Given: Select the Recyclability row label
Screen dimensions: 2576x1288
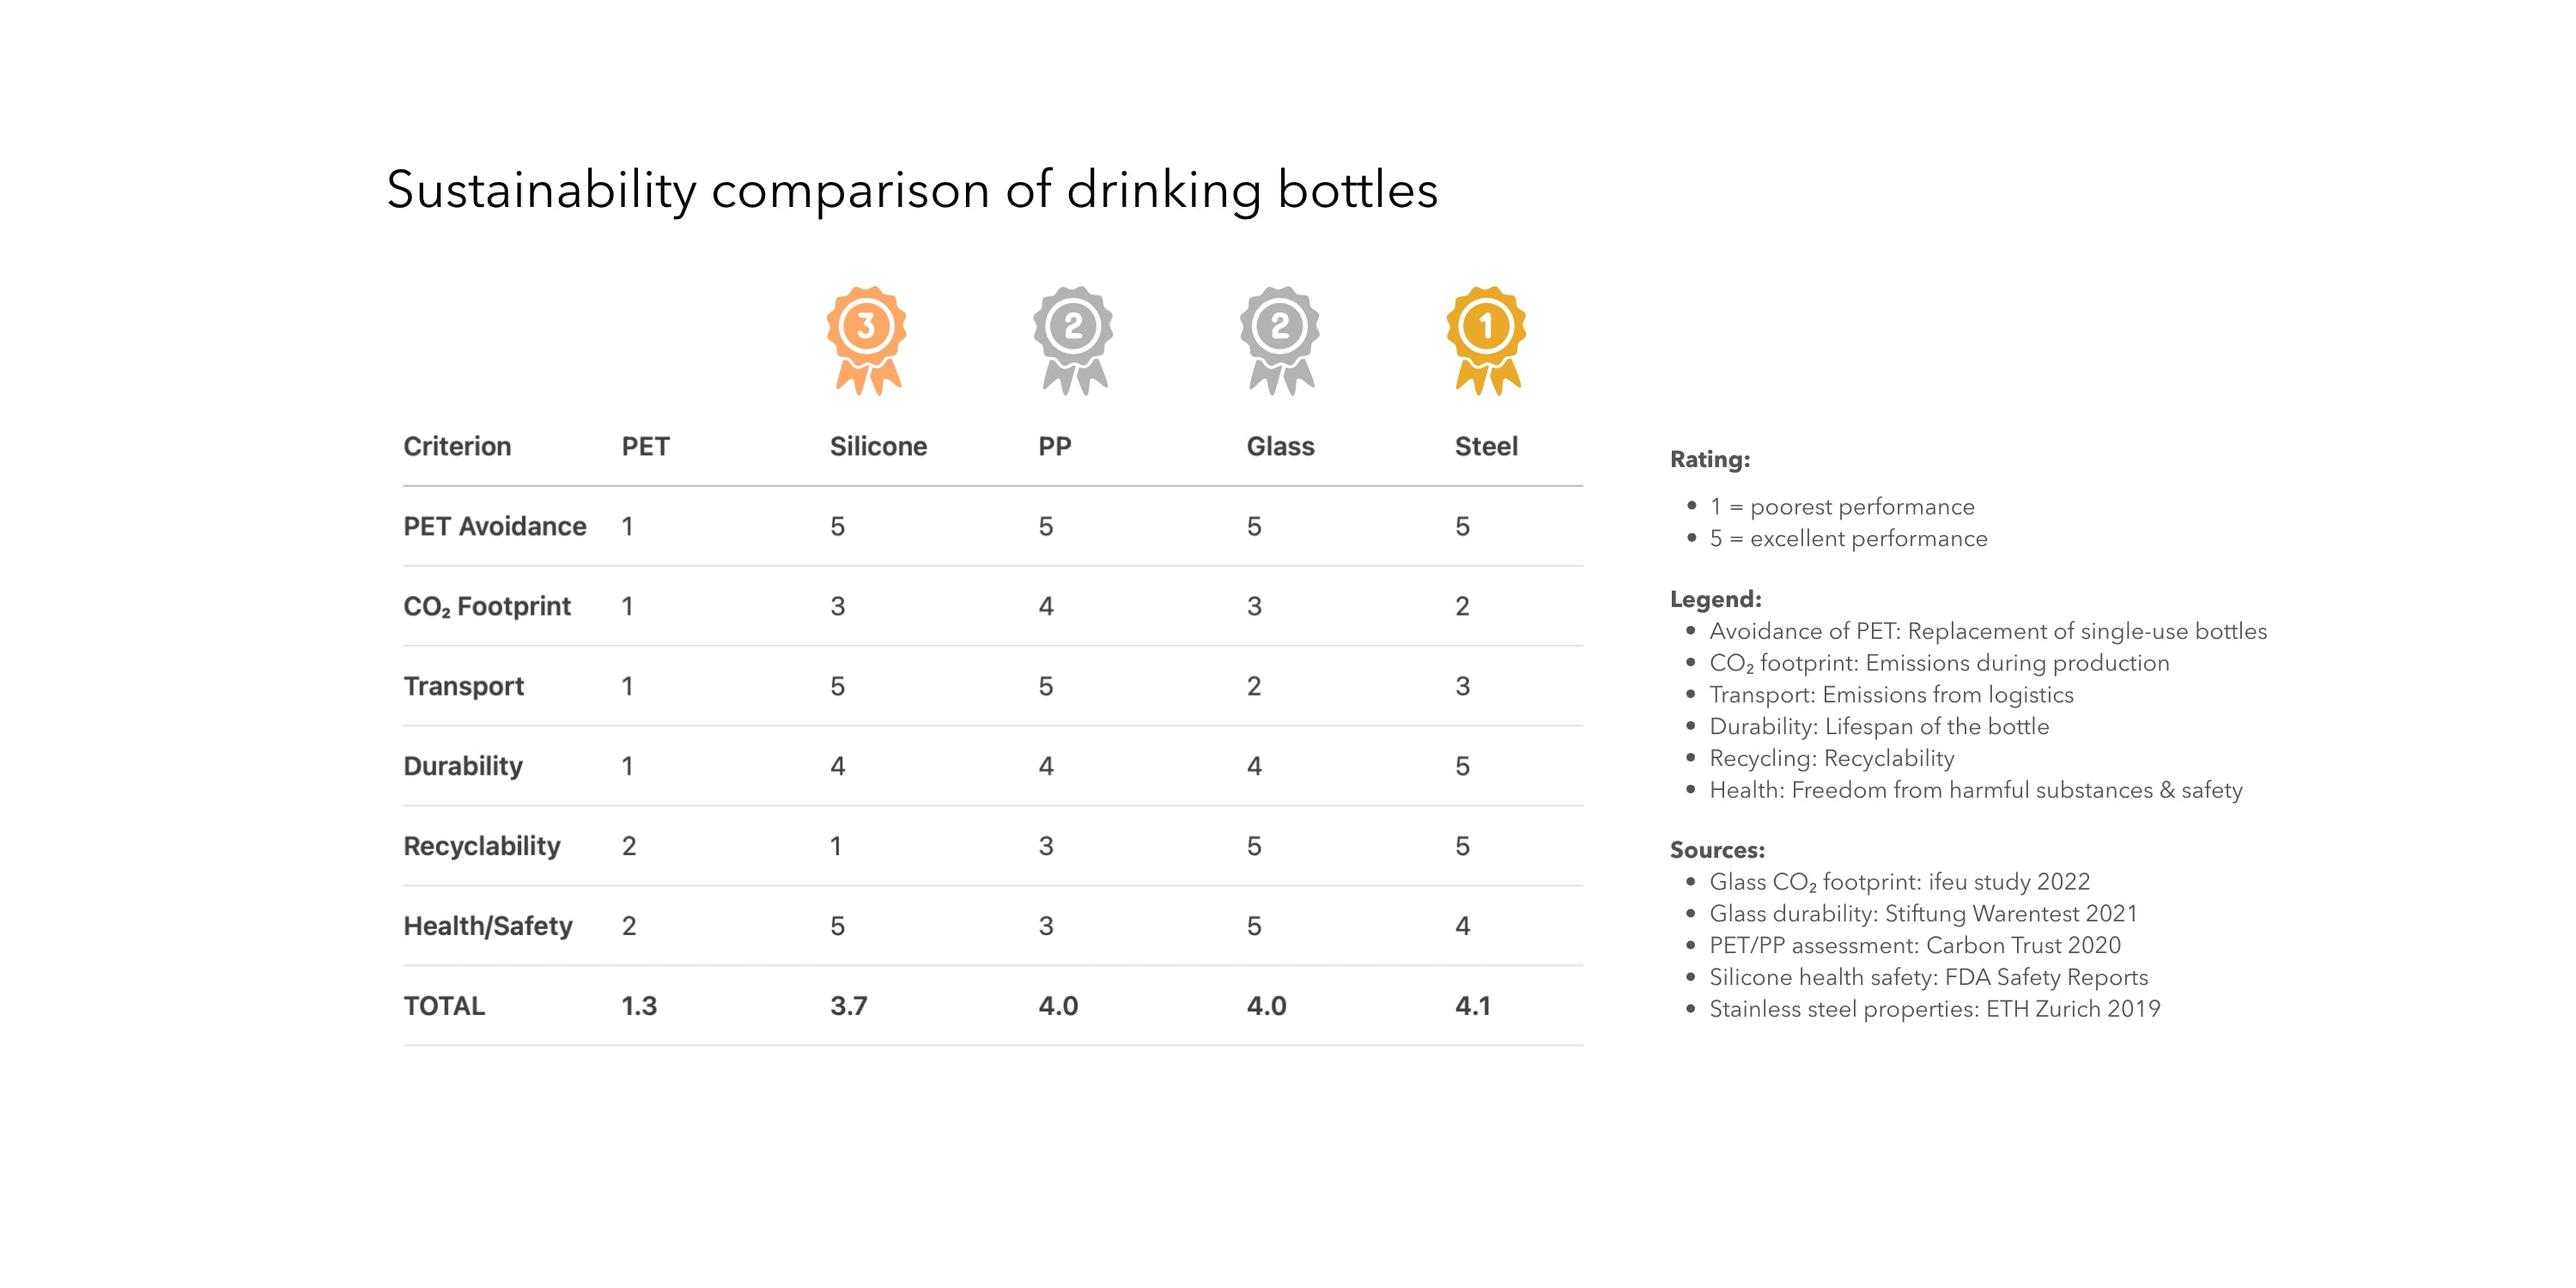Looking at the screenshot, I should coord(482,846).
